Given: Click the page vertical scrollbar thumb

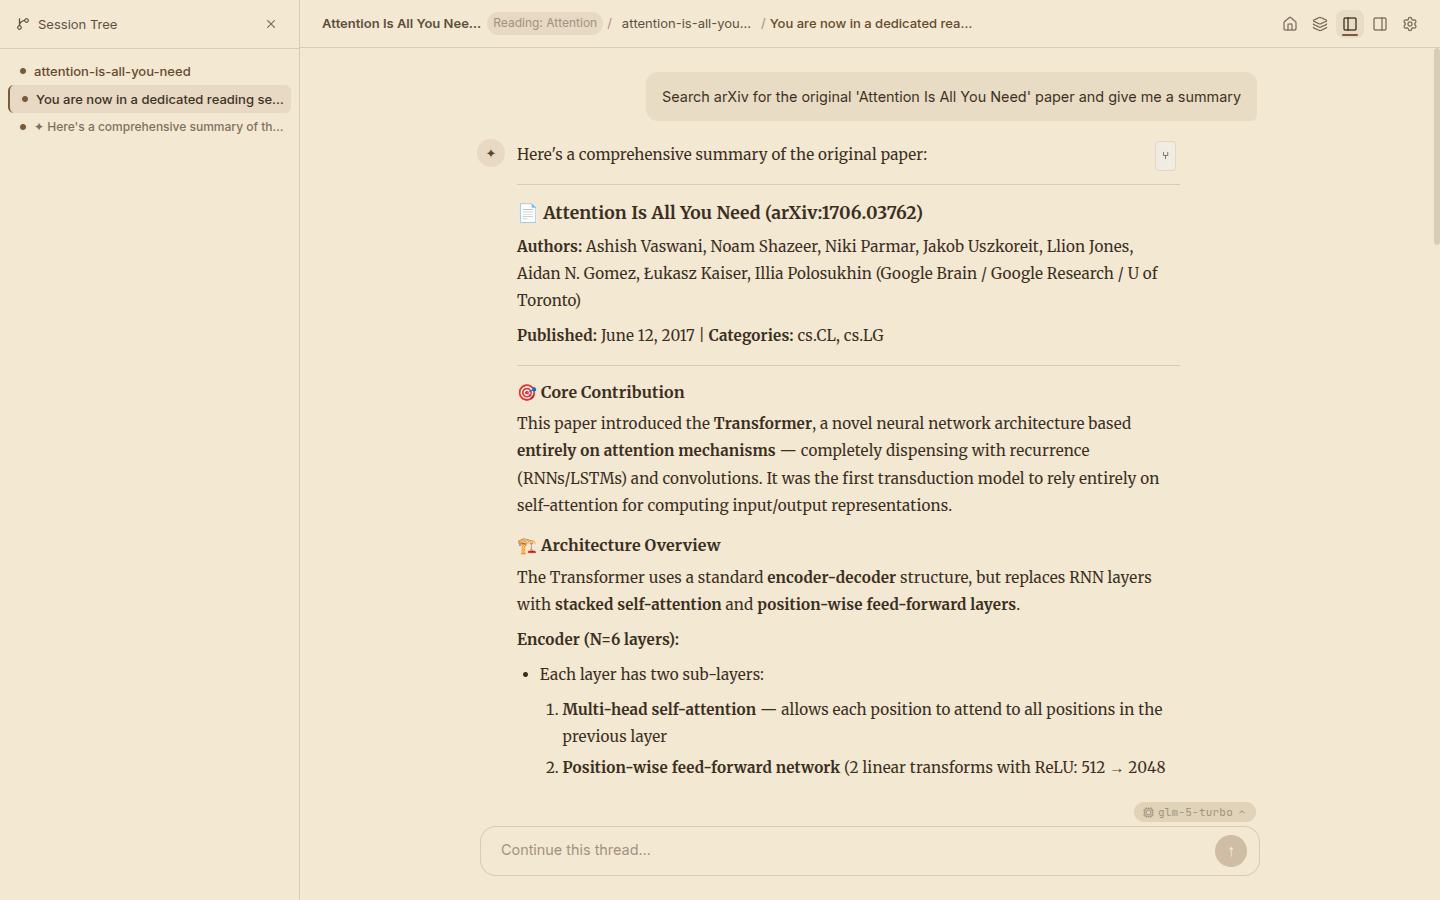Looking at the screenshot, I should click(x=1436, y=147).
